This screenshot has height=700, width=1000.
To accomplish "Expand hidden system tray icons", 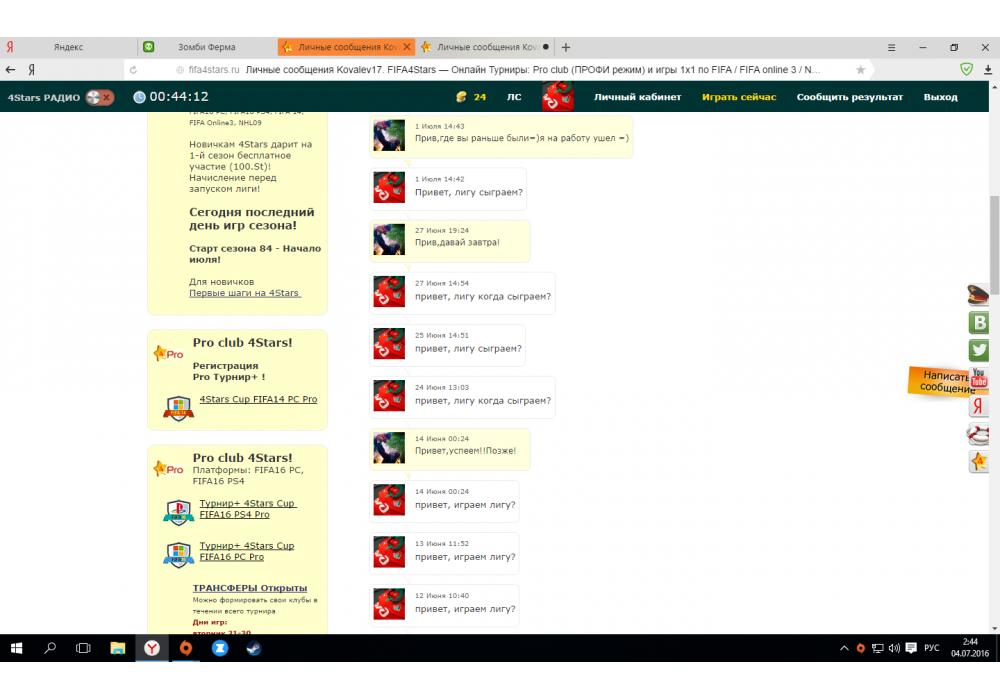I will tap(845, 648).
